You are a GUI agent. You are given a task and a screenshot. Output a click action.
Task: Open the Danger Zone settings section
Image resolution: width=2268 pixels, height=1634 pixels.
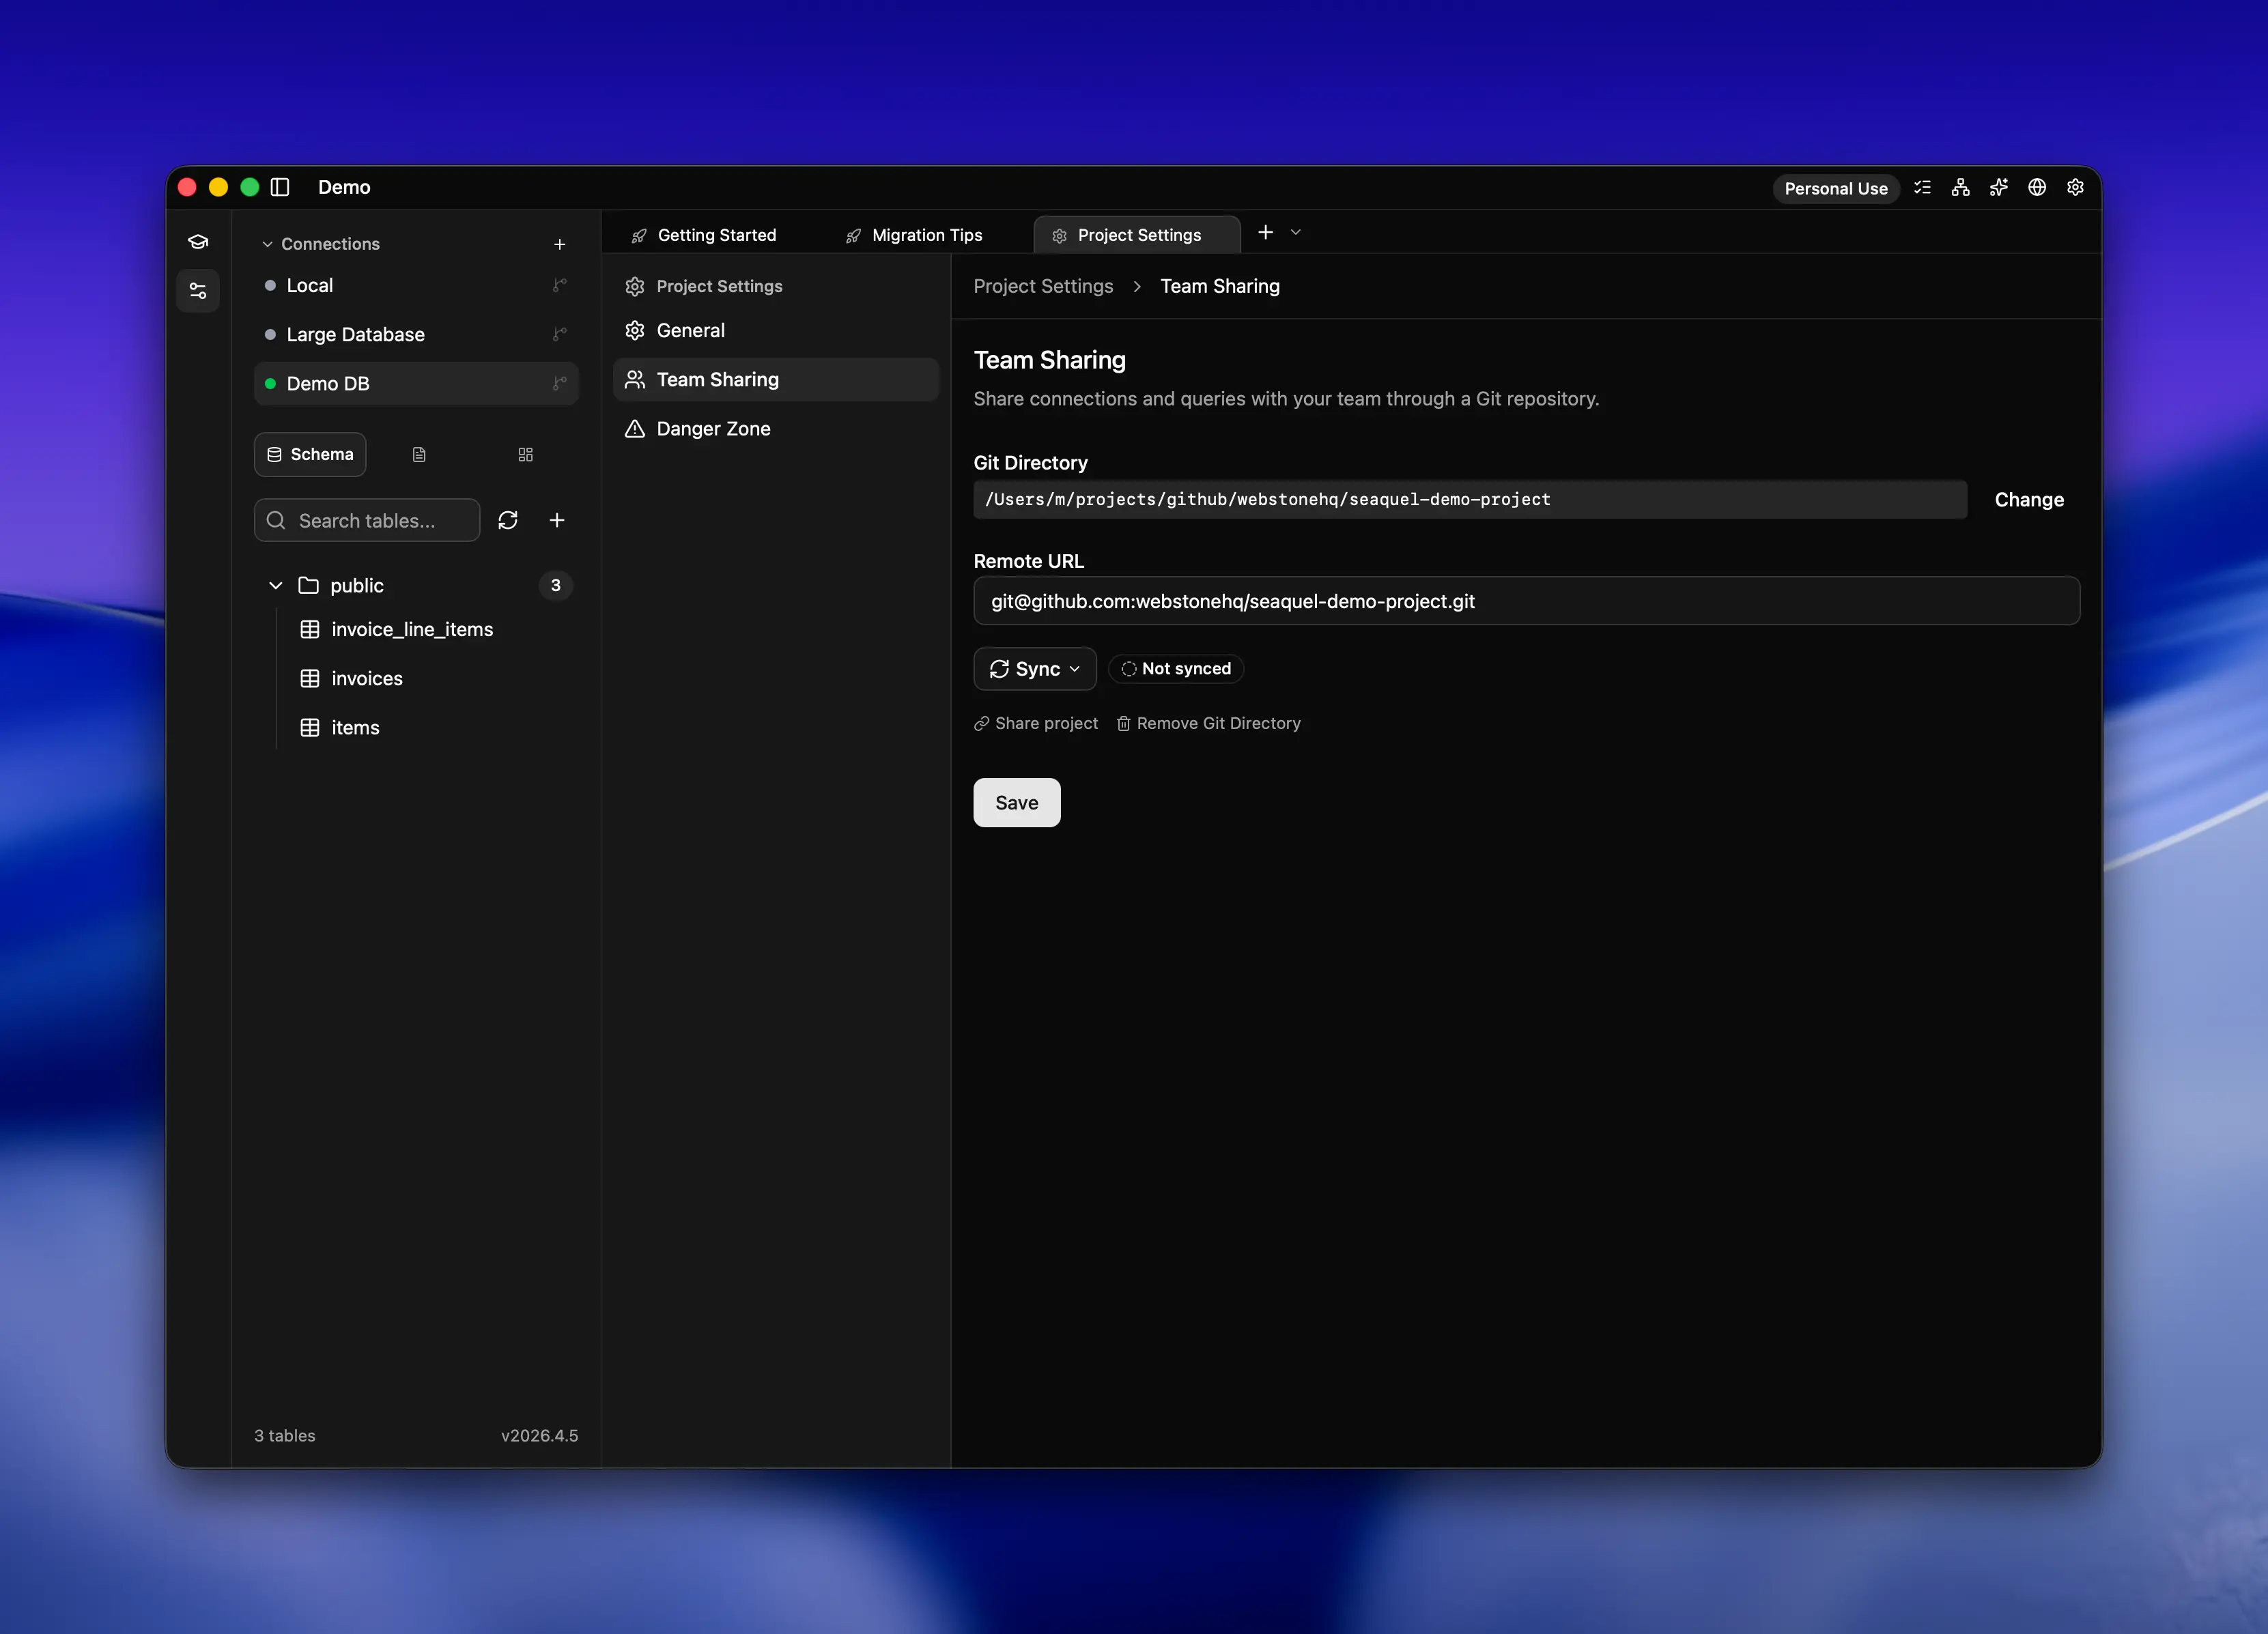[x=713, y=429]
